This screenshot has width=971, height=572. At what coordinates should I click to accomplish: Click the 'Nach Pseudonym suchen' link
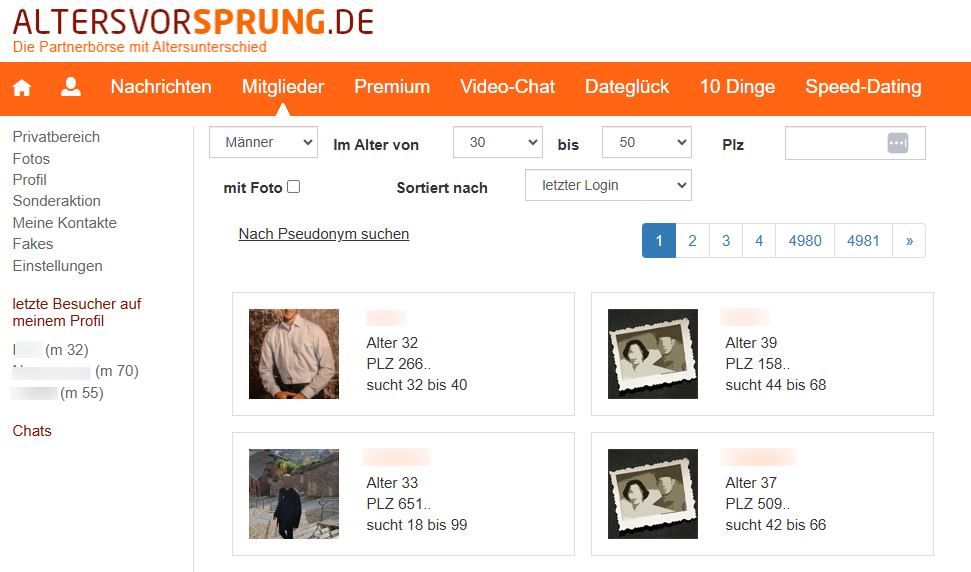click(324, 234)
